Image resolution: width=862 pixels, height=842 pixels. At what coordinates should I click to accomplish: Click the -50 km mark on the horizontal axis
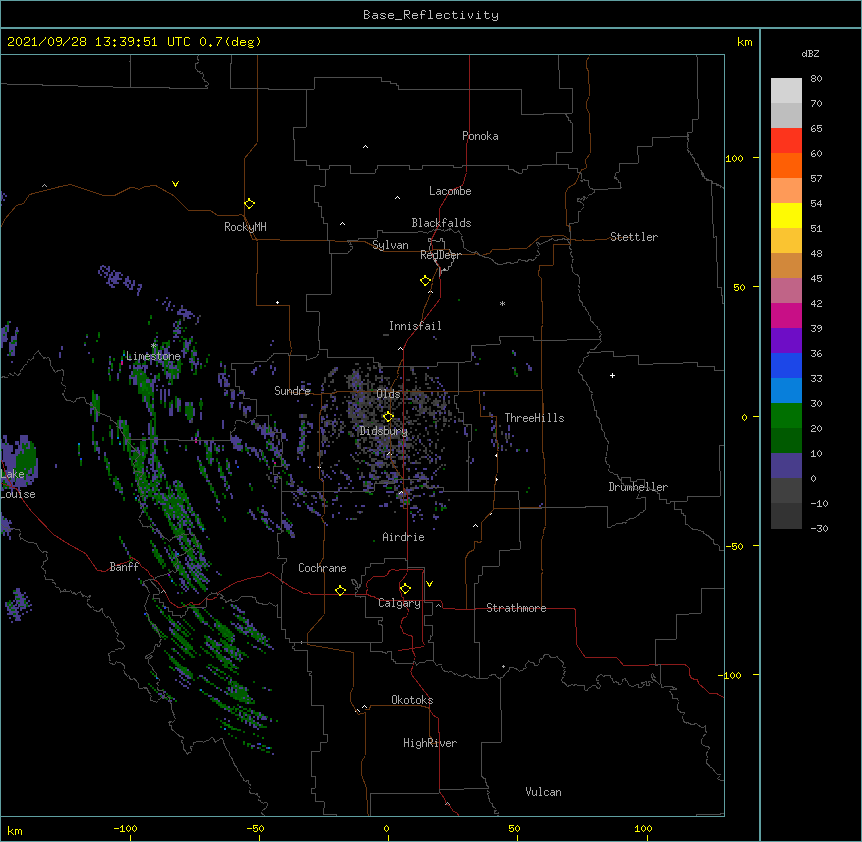click(255, 828)
